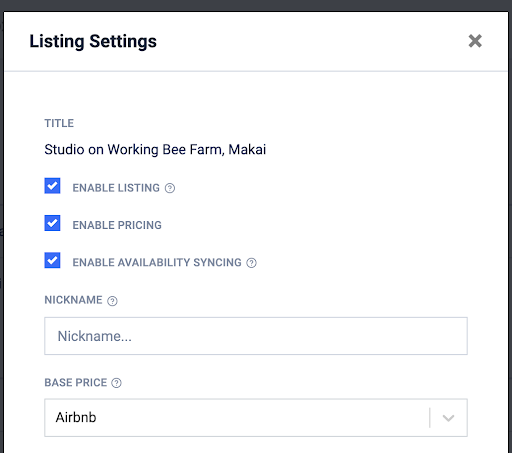Screen dimensions: 512x453
Task: Uncheck the Enable Listing checkbox
Action: (52, 186)
